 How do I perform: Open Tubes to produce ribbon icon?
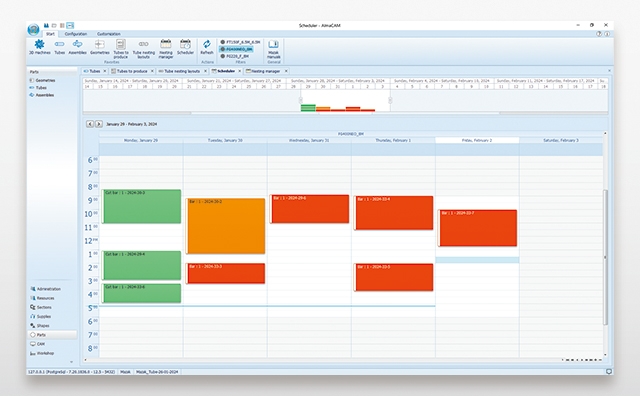point(121,49)
